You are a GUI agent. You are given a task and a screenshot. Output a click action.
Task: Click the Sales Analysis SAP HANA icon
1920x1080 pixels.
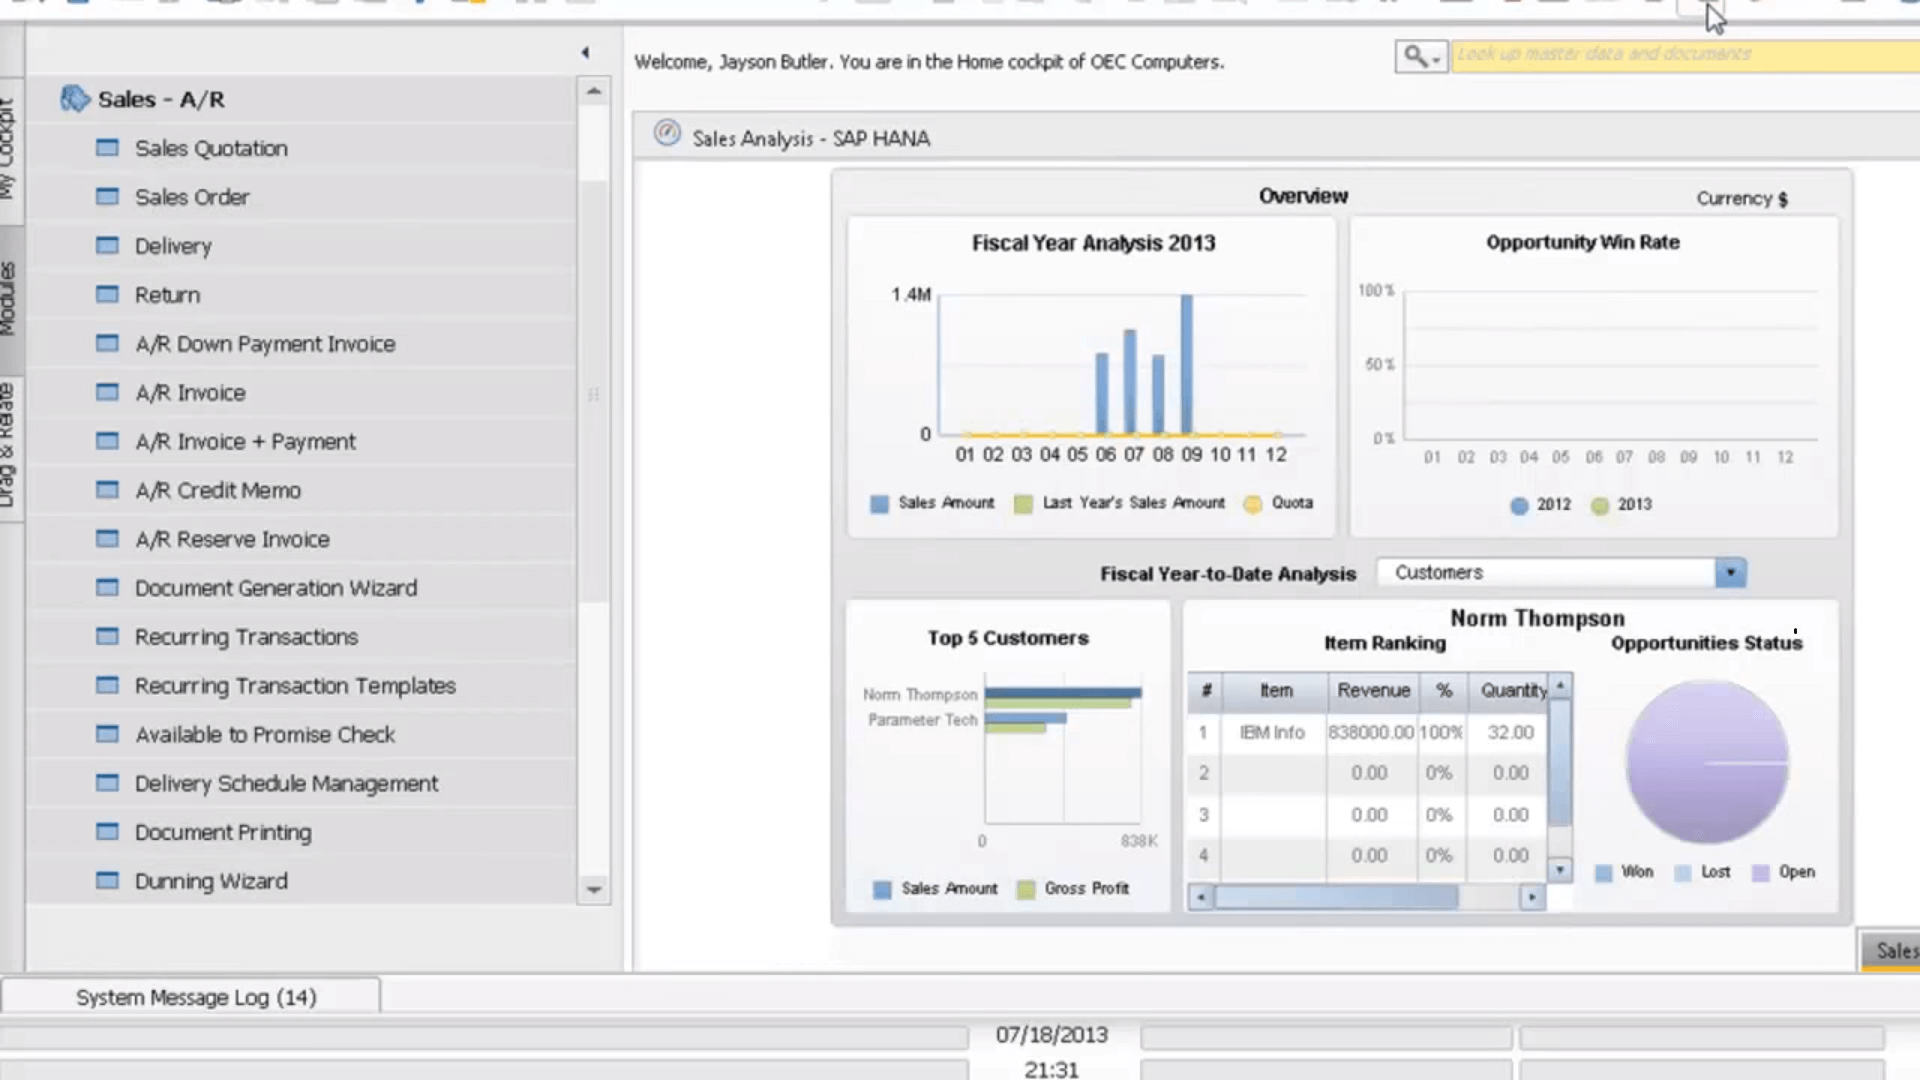[667, 135]
